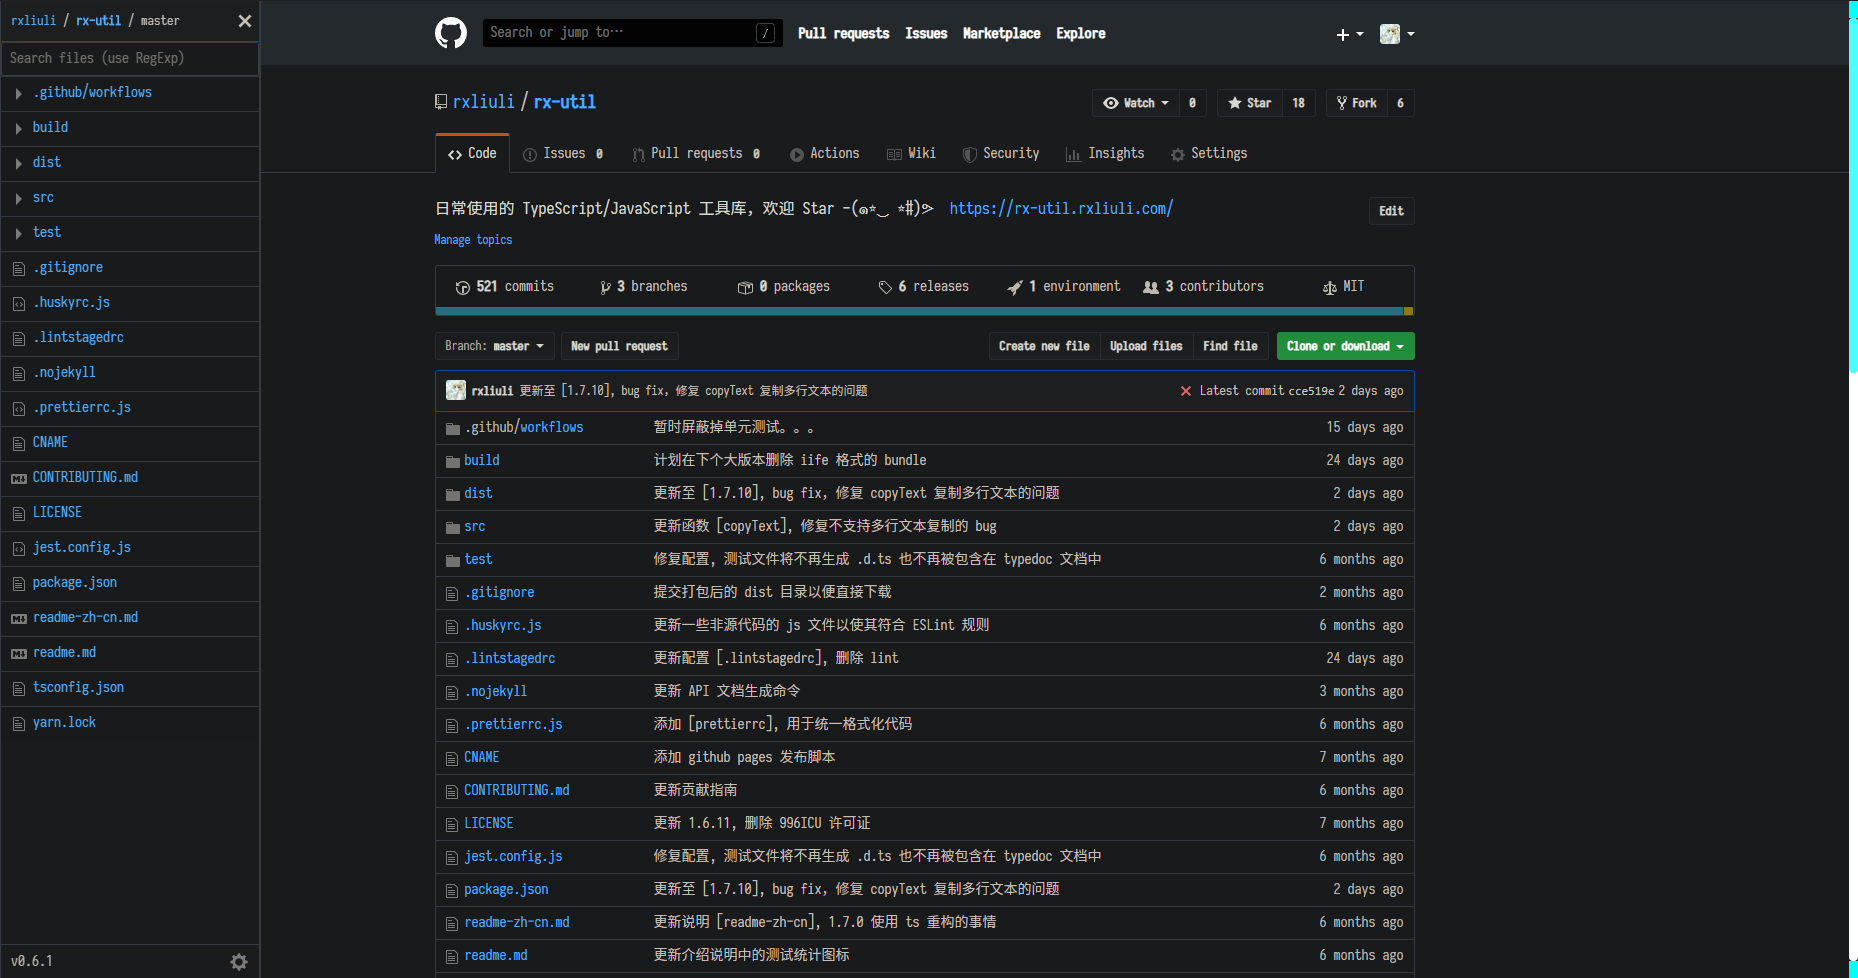Open commit cce519e link
The image size is (1858, 978).
[1311, 391]
